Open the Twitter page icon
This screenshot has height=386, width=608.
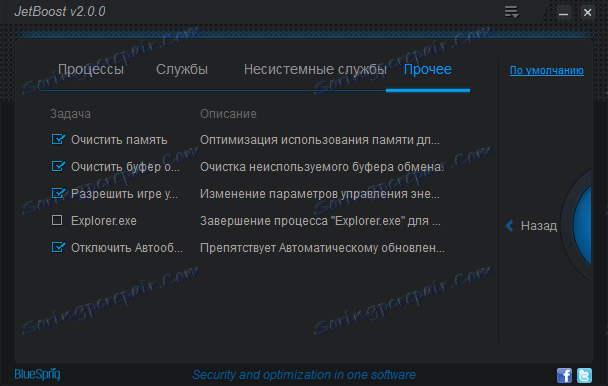click(584, 375)
